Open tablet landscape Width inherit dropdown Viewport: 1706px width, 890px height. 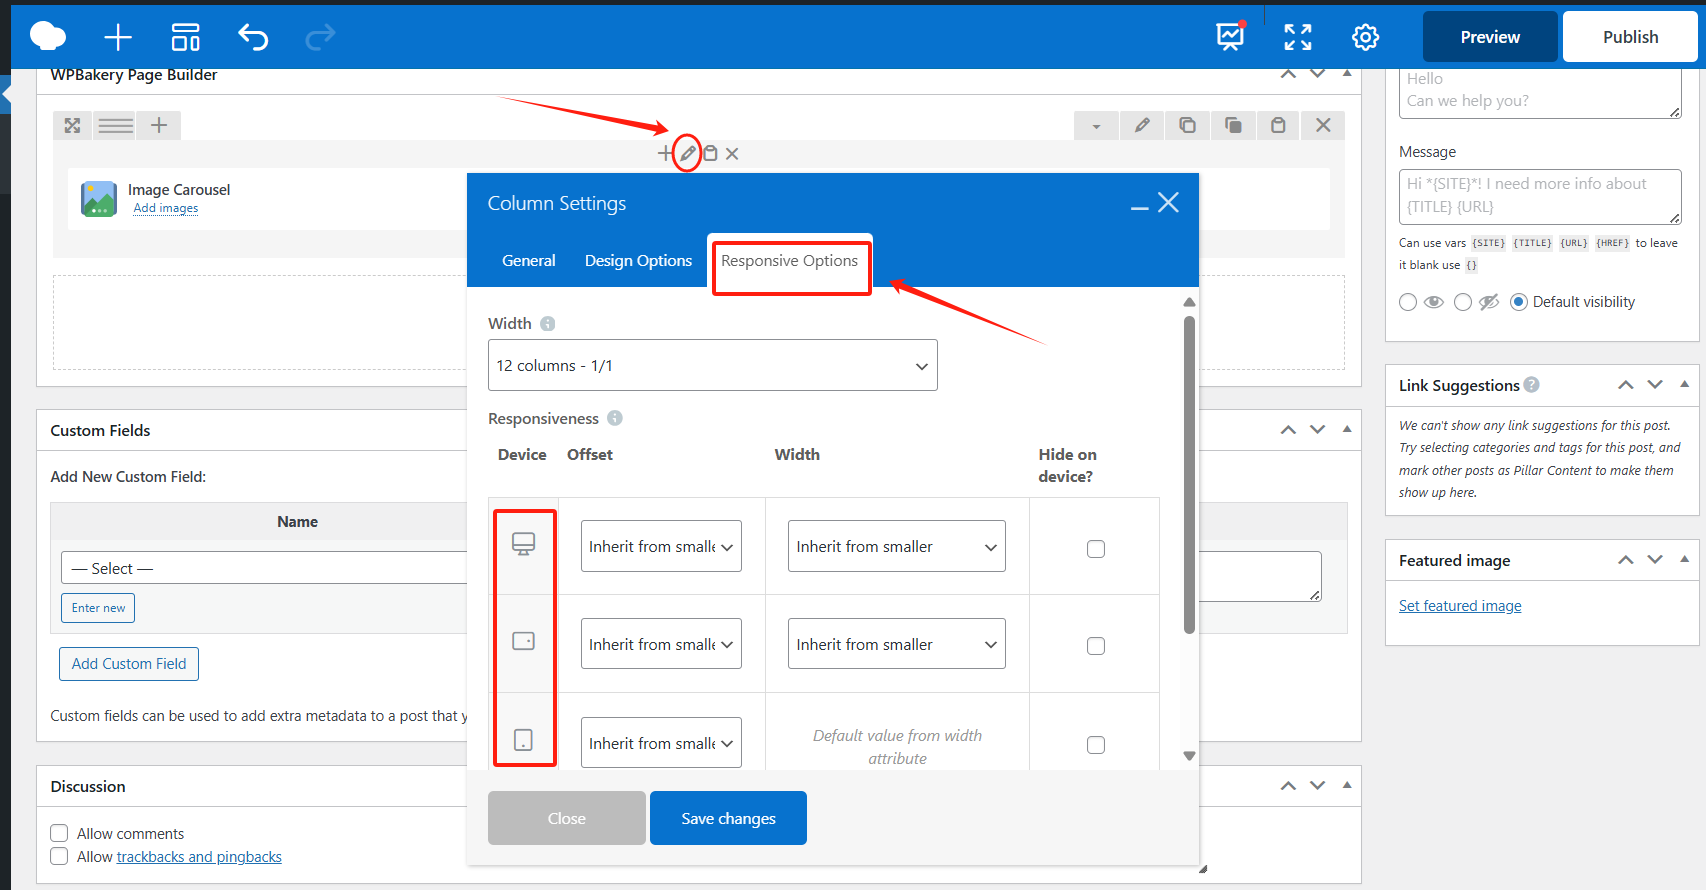[x=896, y=645]
